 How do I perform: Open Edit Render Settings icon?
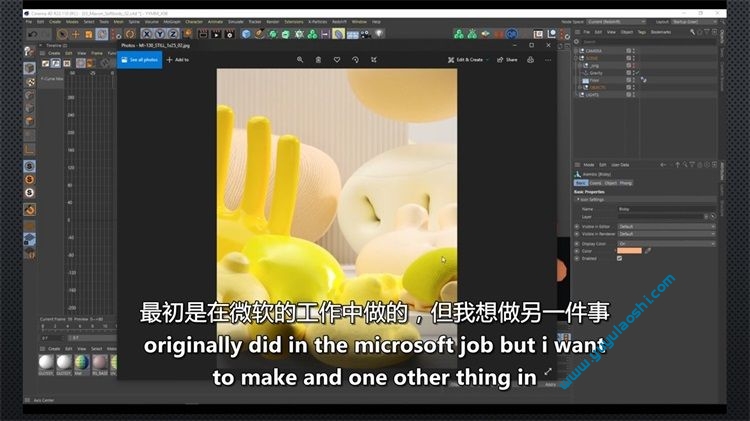(x=230, y=34)
